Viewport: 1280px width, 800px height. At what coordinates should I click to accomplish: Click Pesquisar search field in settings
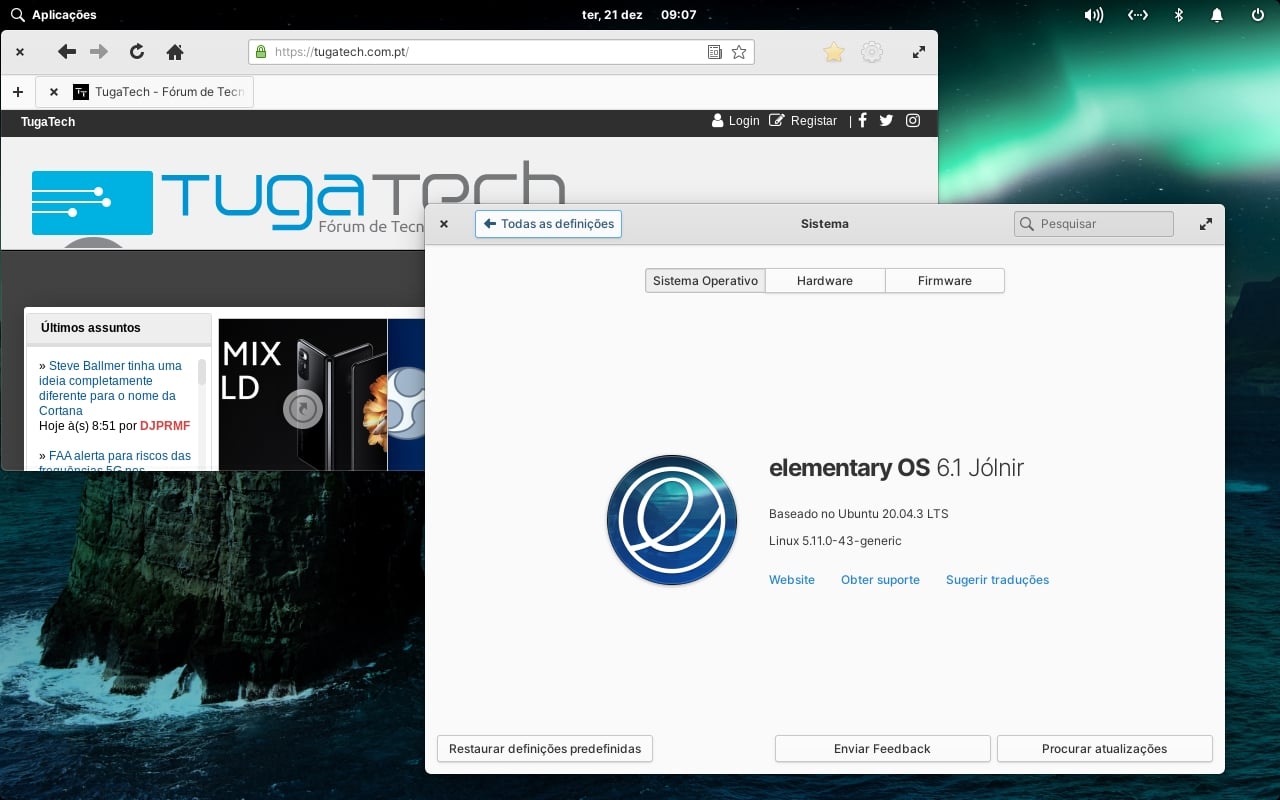[1094, 224]
